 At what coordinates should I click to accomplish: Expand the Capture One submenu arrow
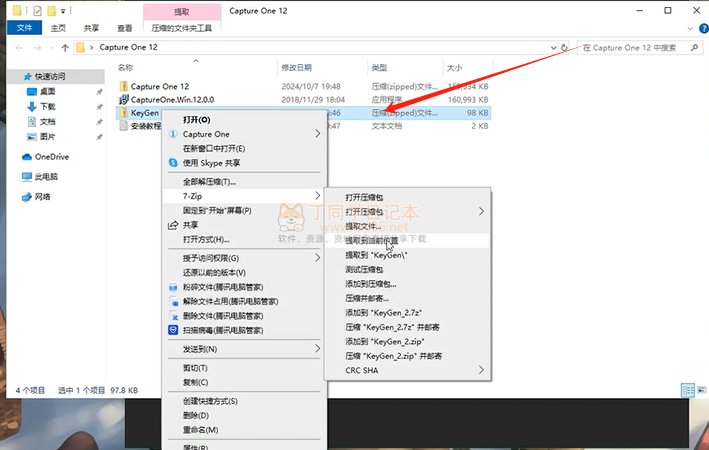click(317, 134)
